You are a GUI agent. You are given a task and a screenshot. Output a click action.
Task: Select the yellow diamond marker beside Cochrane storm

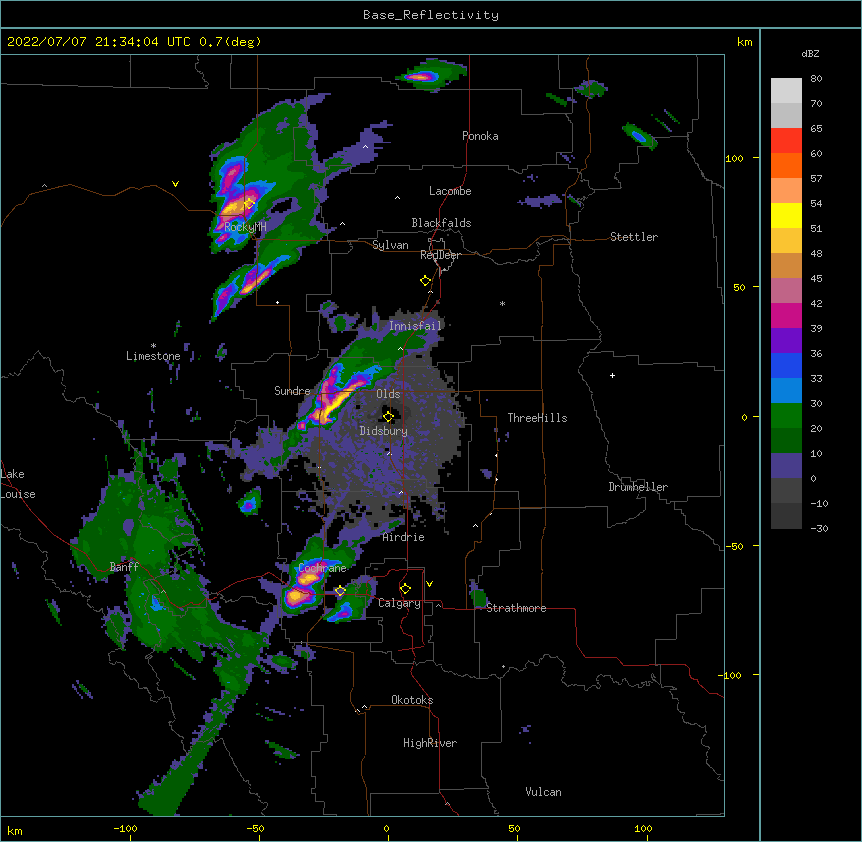pos(340,591)
